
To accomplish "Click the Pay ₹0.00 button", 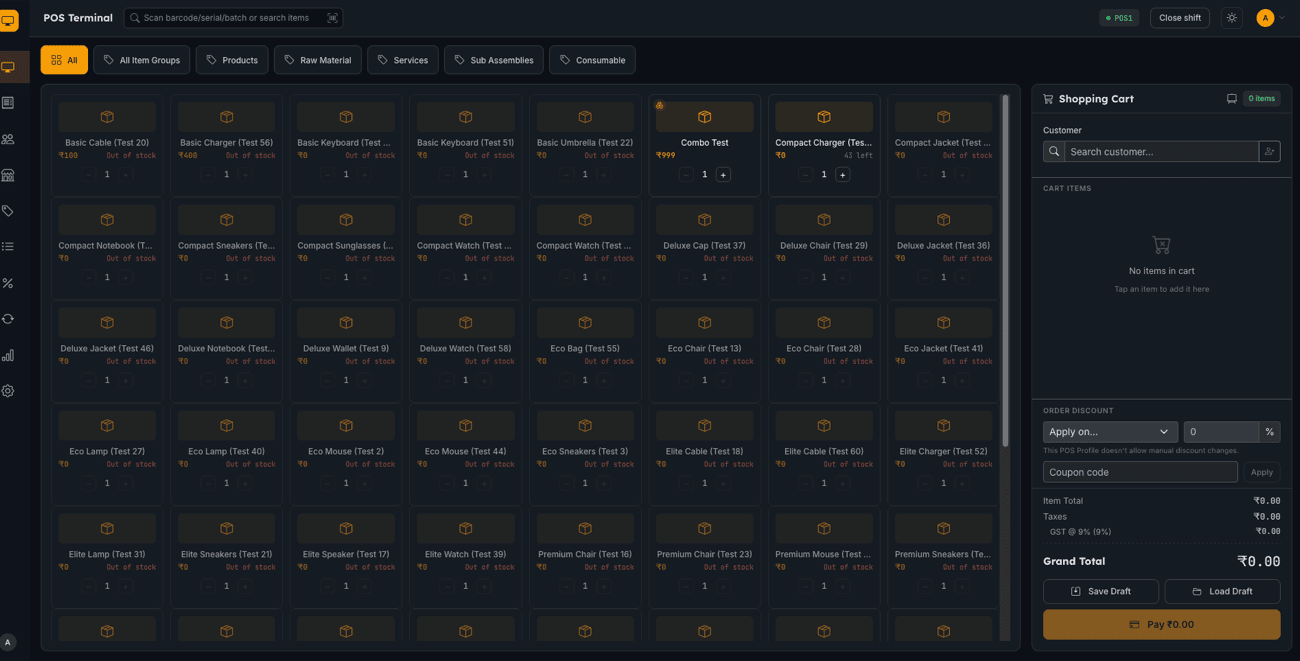I will 1161,624.
